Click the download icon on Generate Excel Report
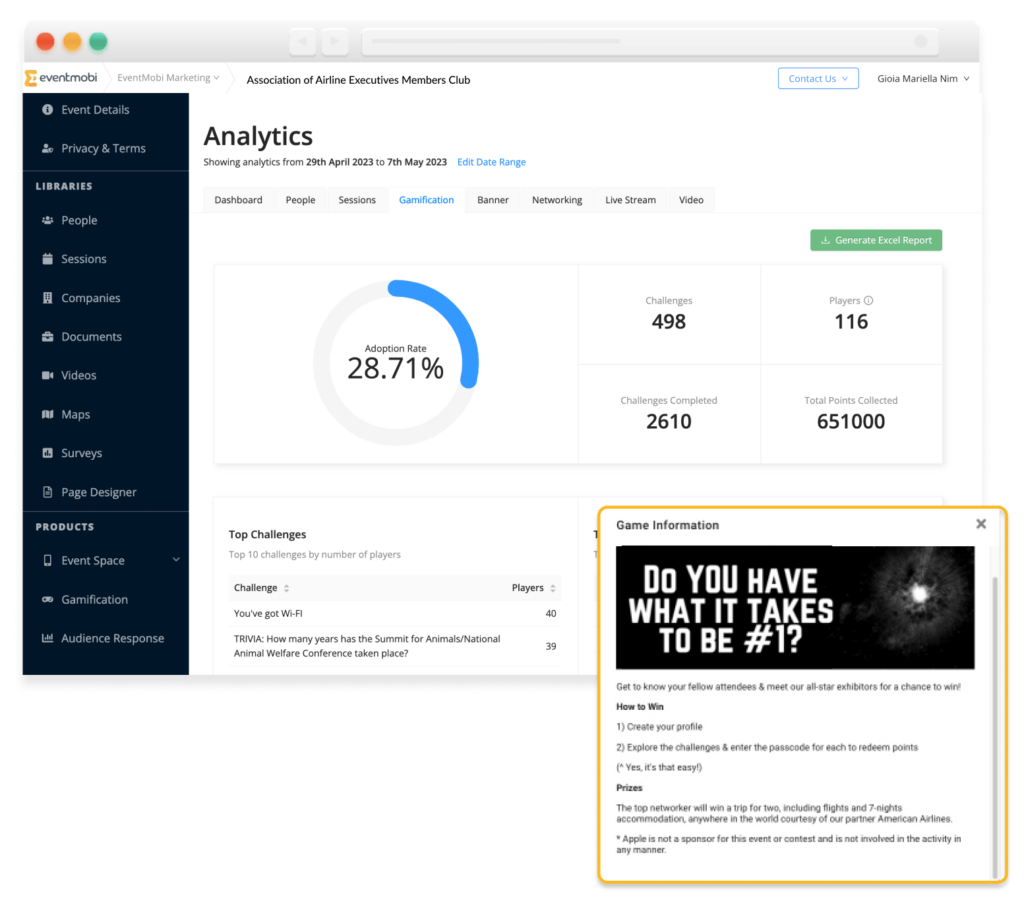 tap(825, 240)
